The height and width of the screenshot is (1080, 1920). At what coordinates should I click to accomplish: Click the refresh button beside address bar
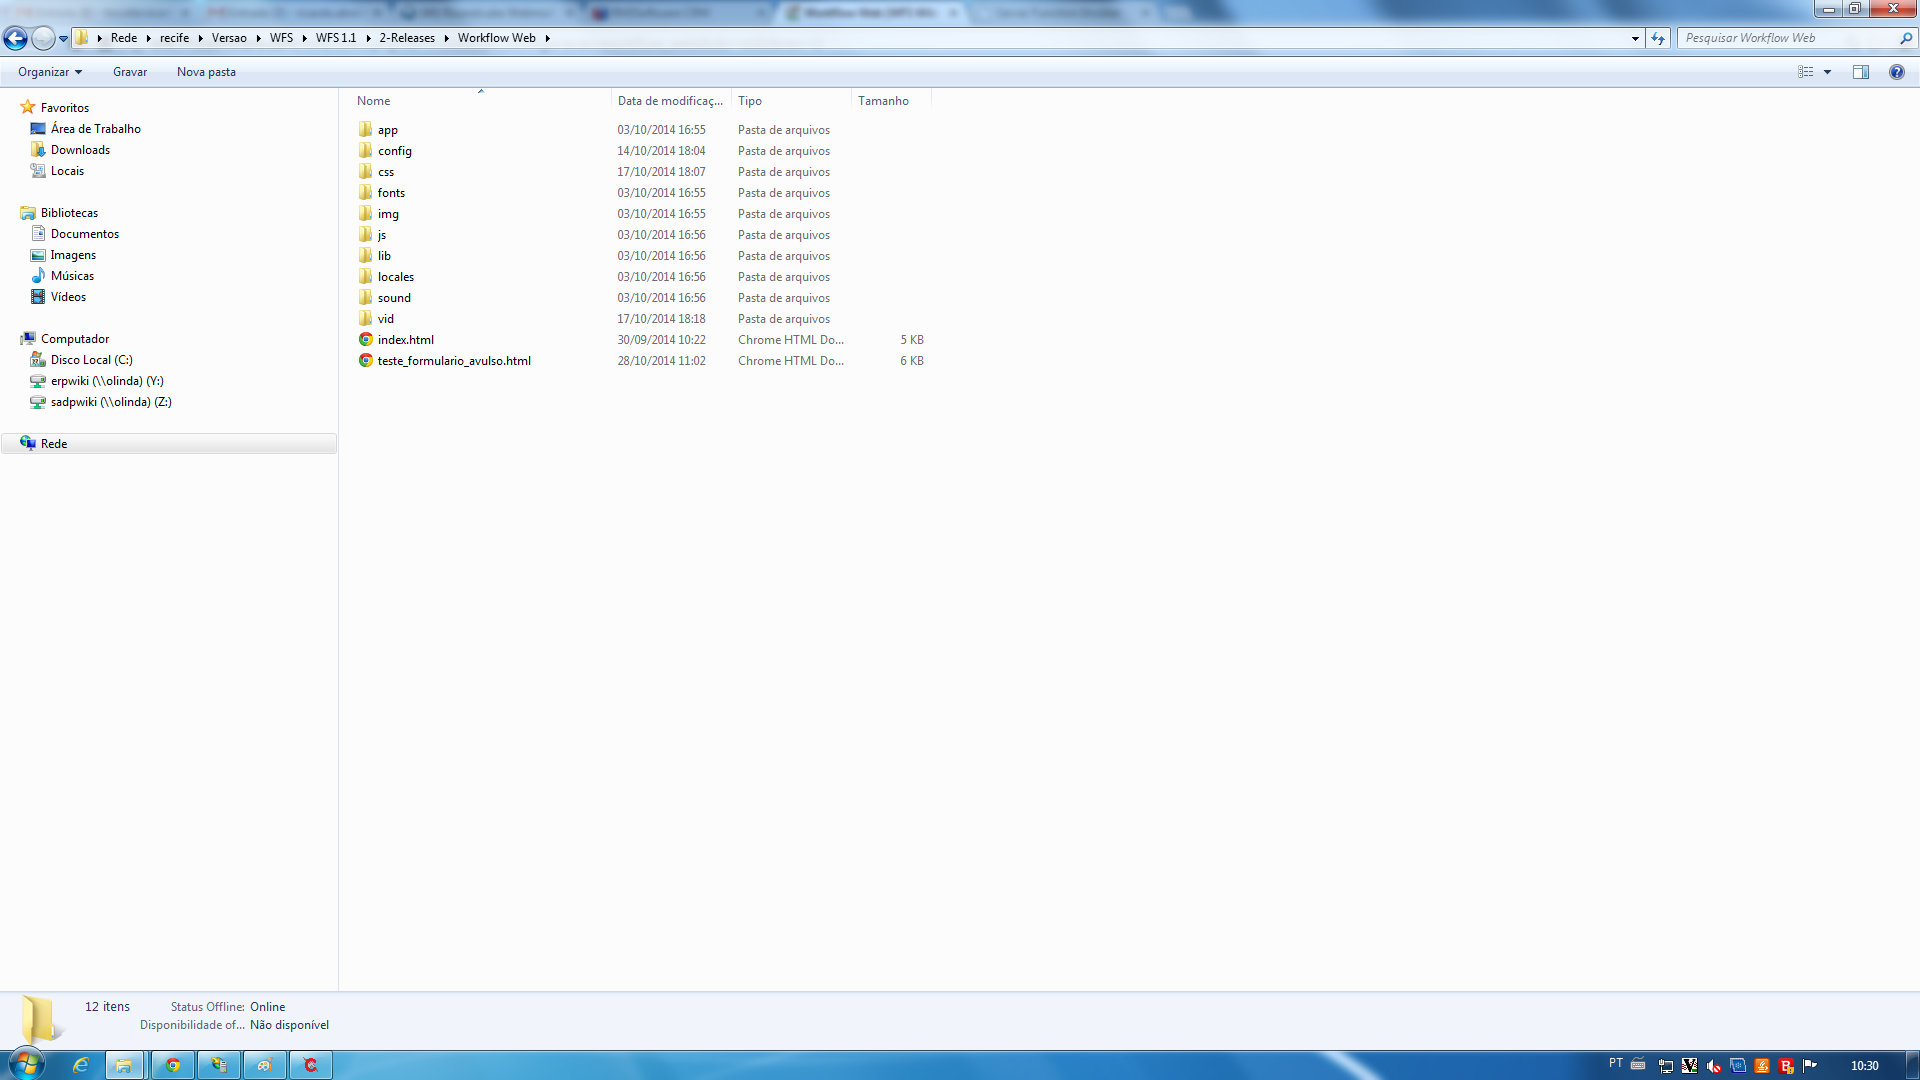coord(1659,38)
